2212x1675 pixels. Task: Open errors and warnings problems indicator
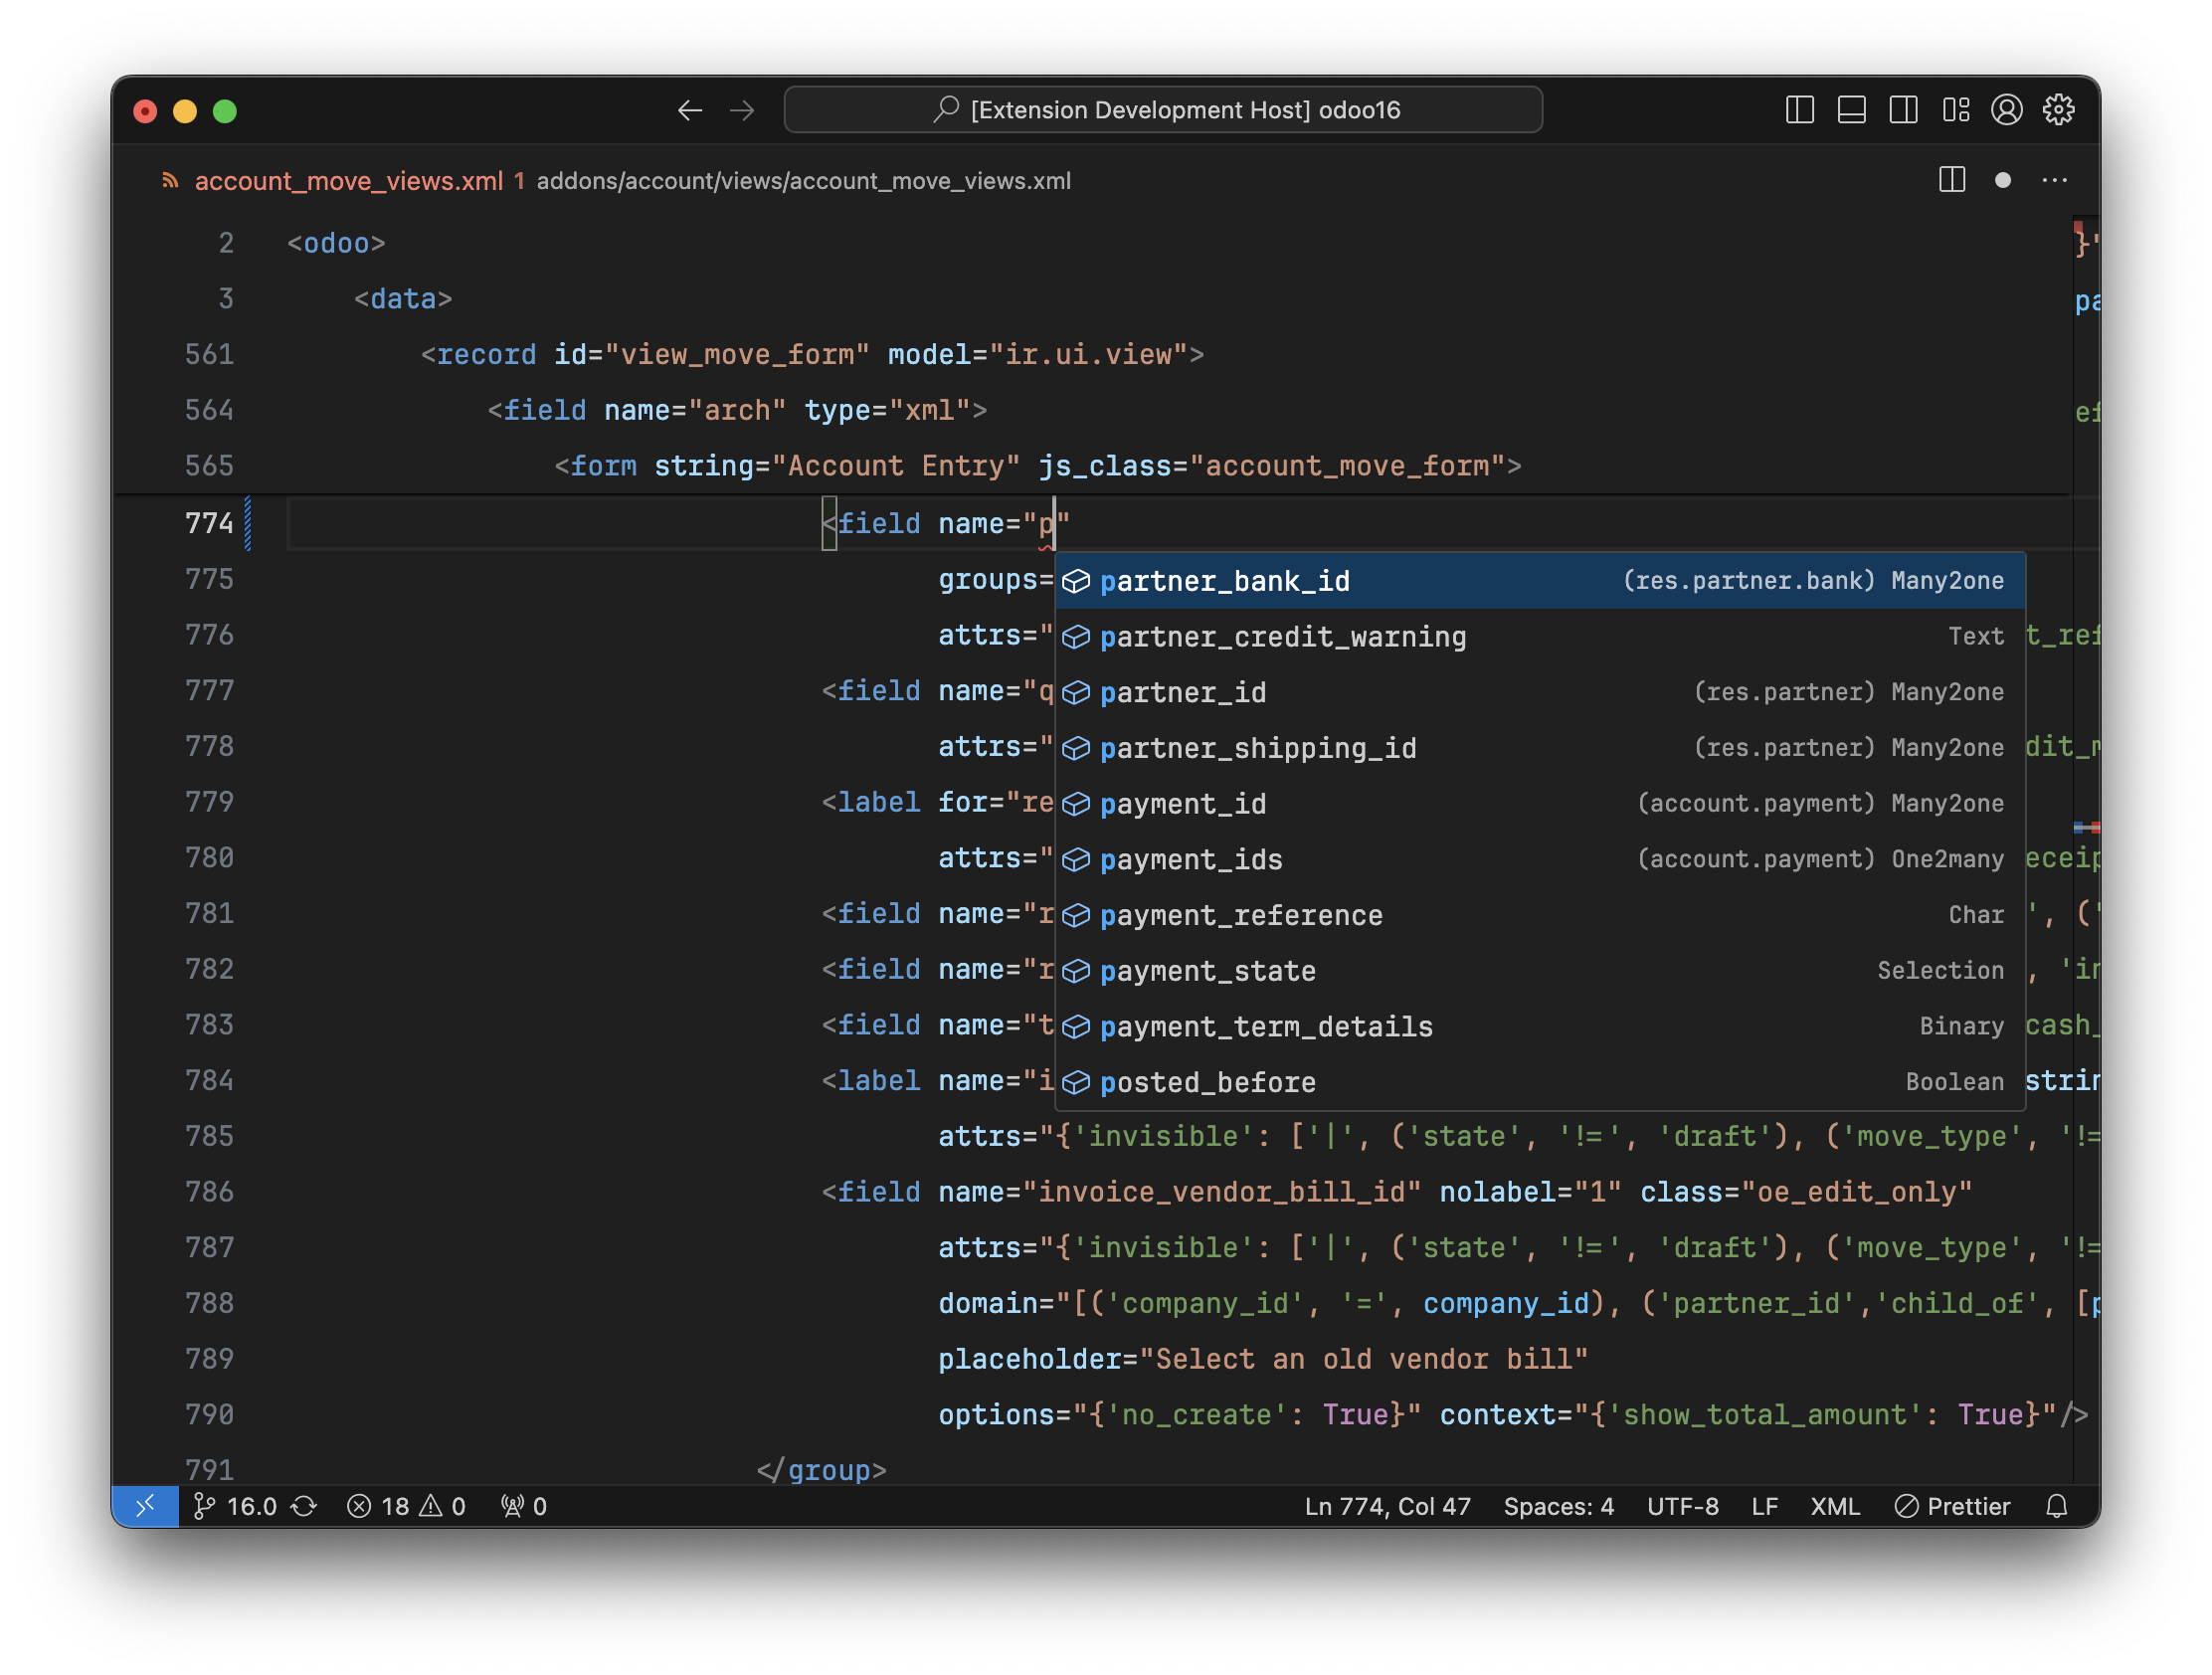(x=406, y=1506)
